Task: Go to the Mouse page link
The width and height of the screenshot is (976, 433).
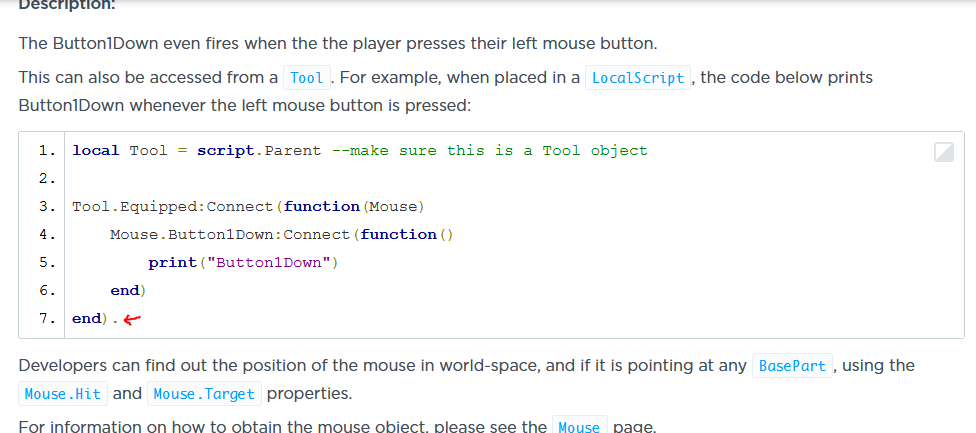Action: [x=579, y=427]
